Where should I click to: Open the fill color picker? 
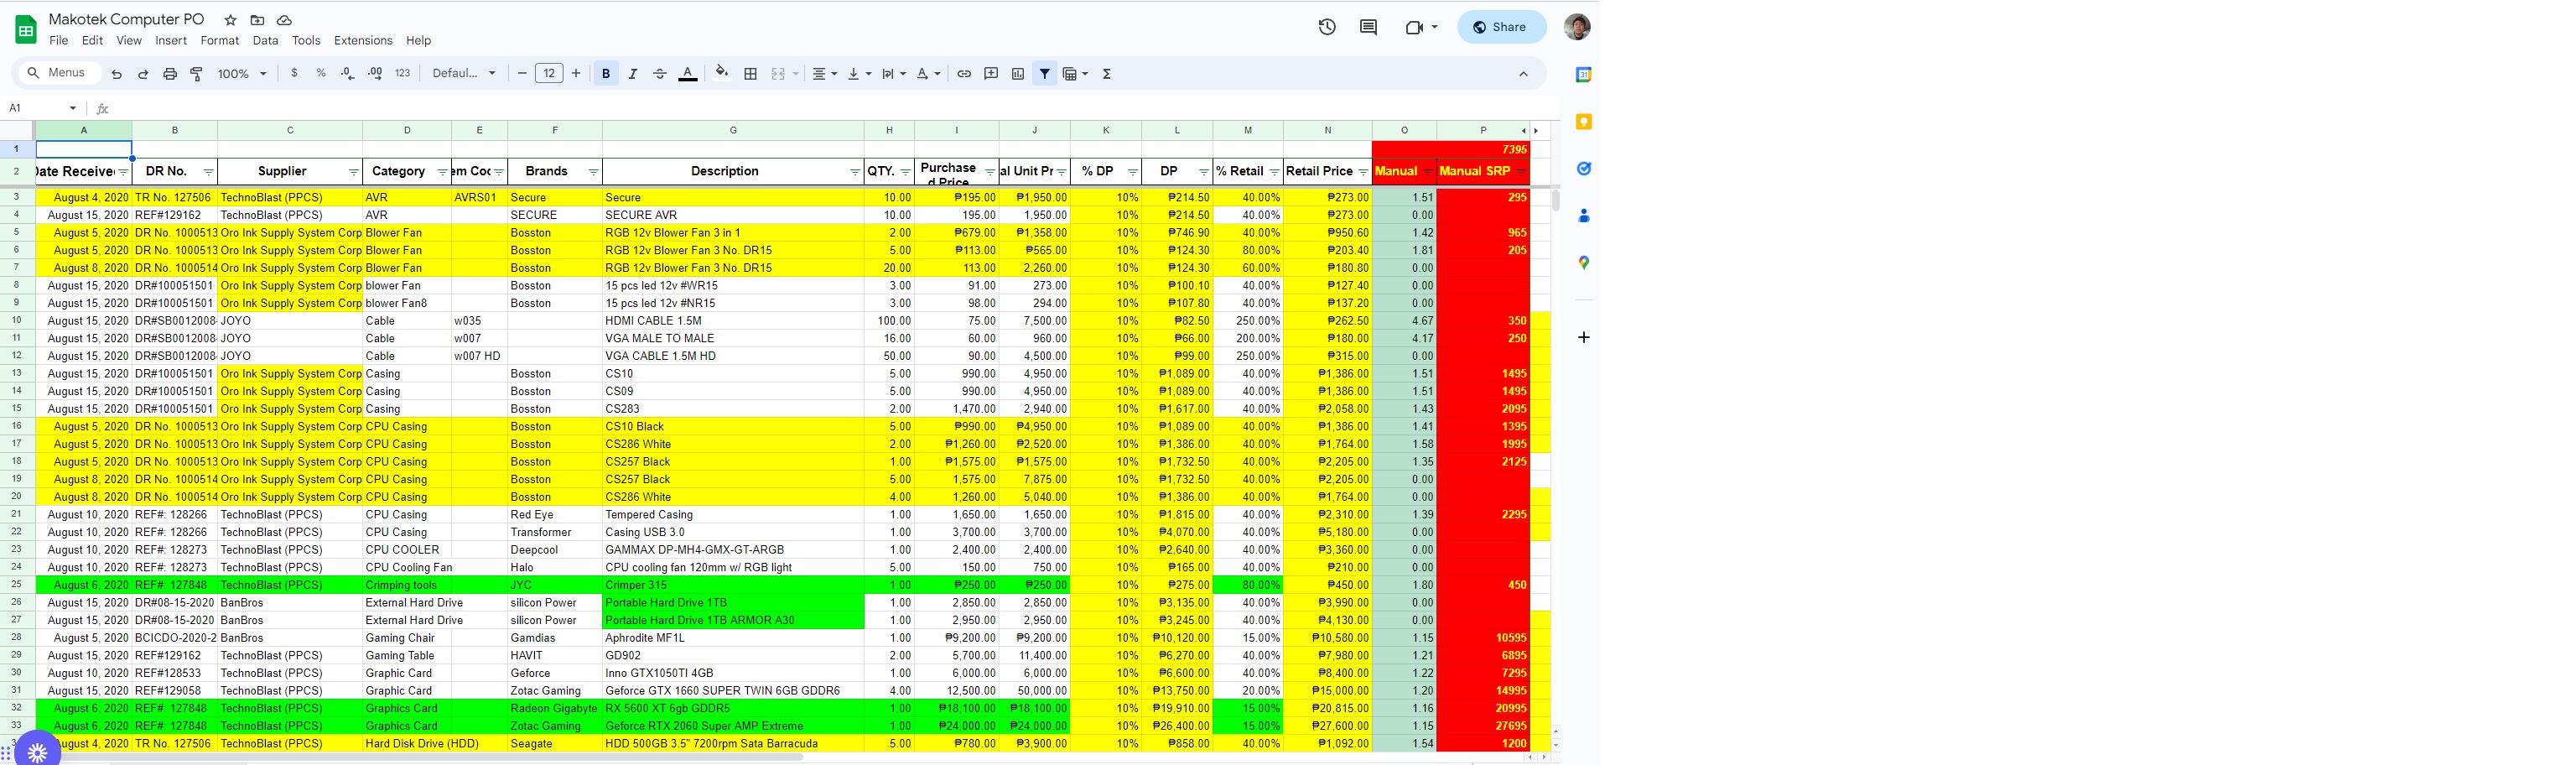pyautogui.click(x=721, y=74)
